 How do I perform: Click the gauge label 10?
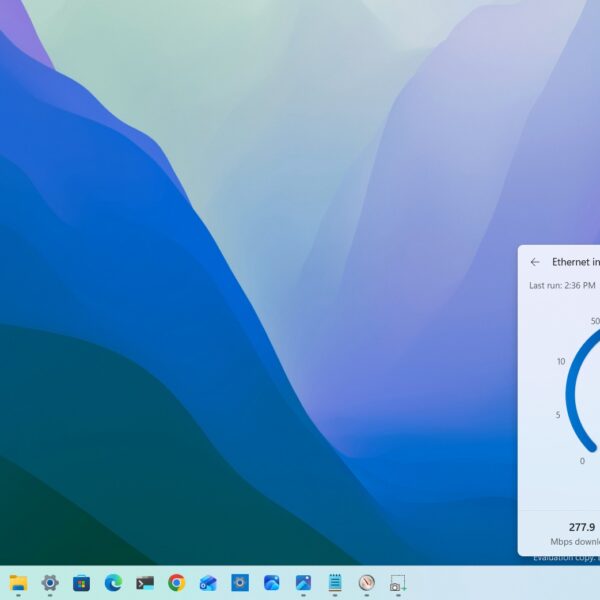coord(561,362)
